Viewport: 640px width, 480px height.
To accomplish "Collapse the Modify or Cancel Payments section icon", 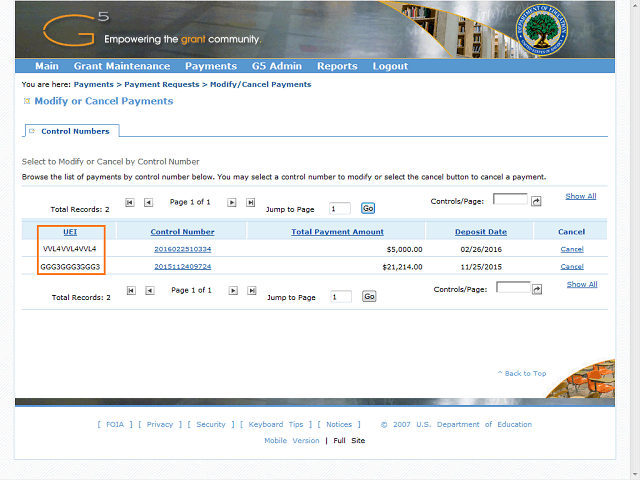I will pyautogui.click(x=27, y=101).
